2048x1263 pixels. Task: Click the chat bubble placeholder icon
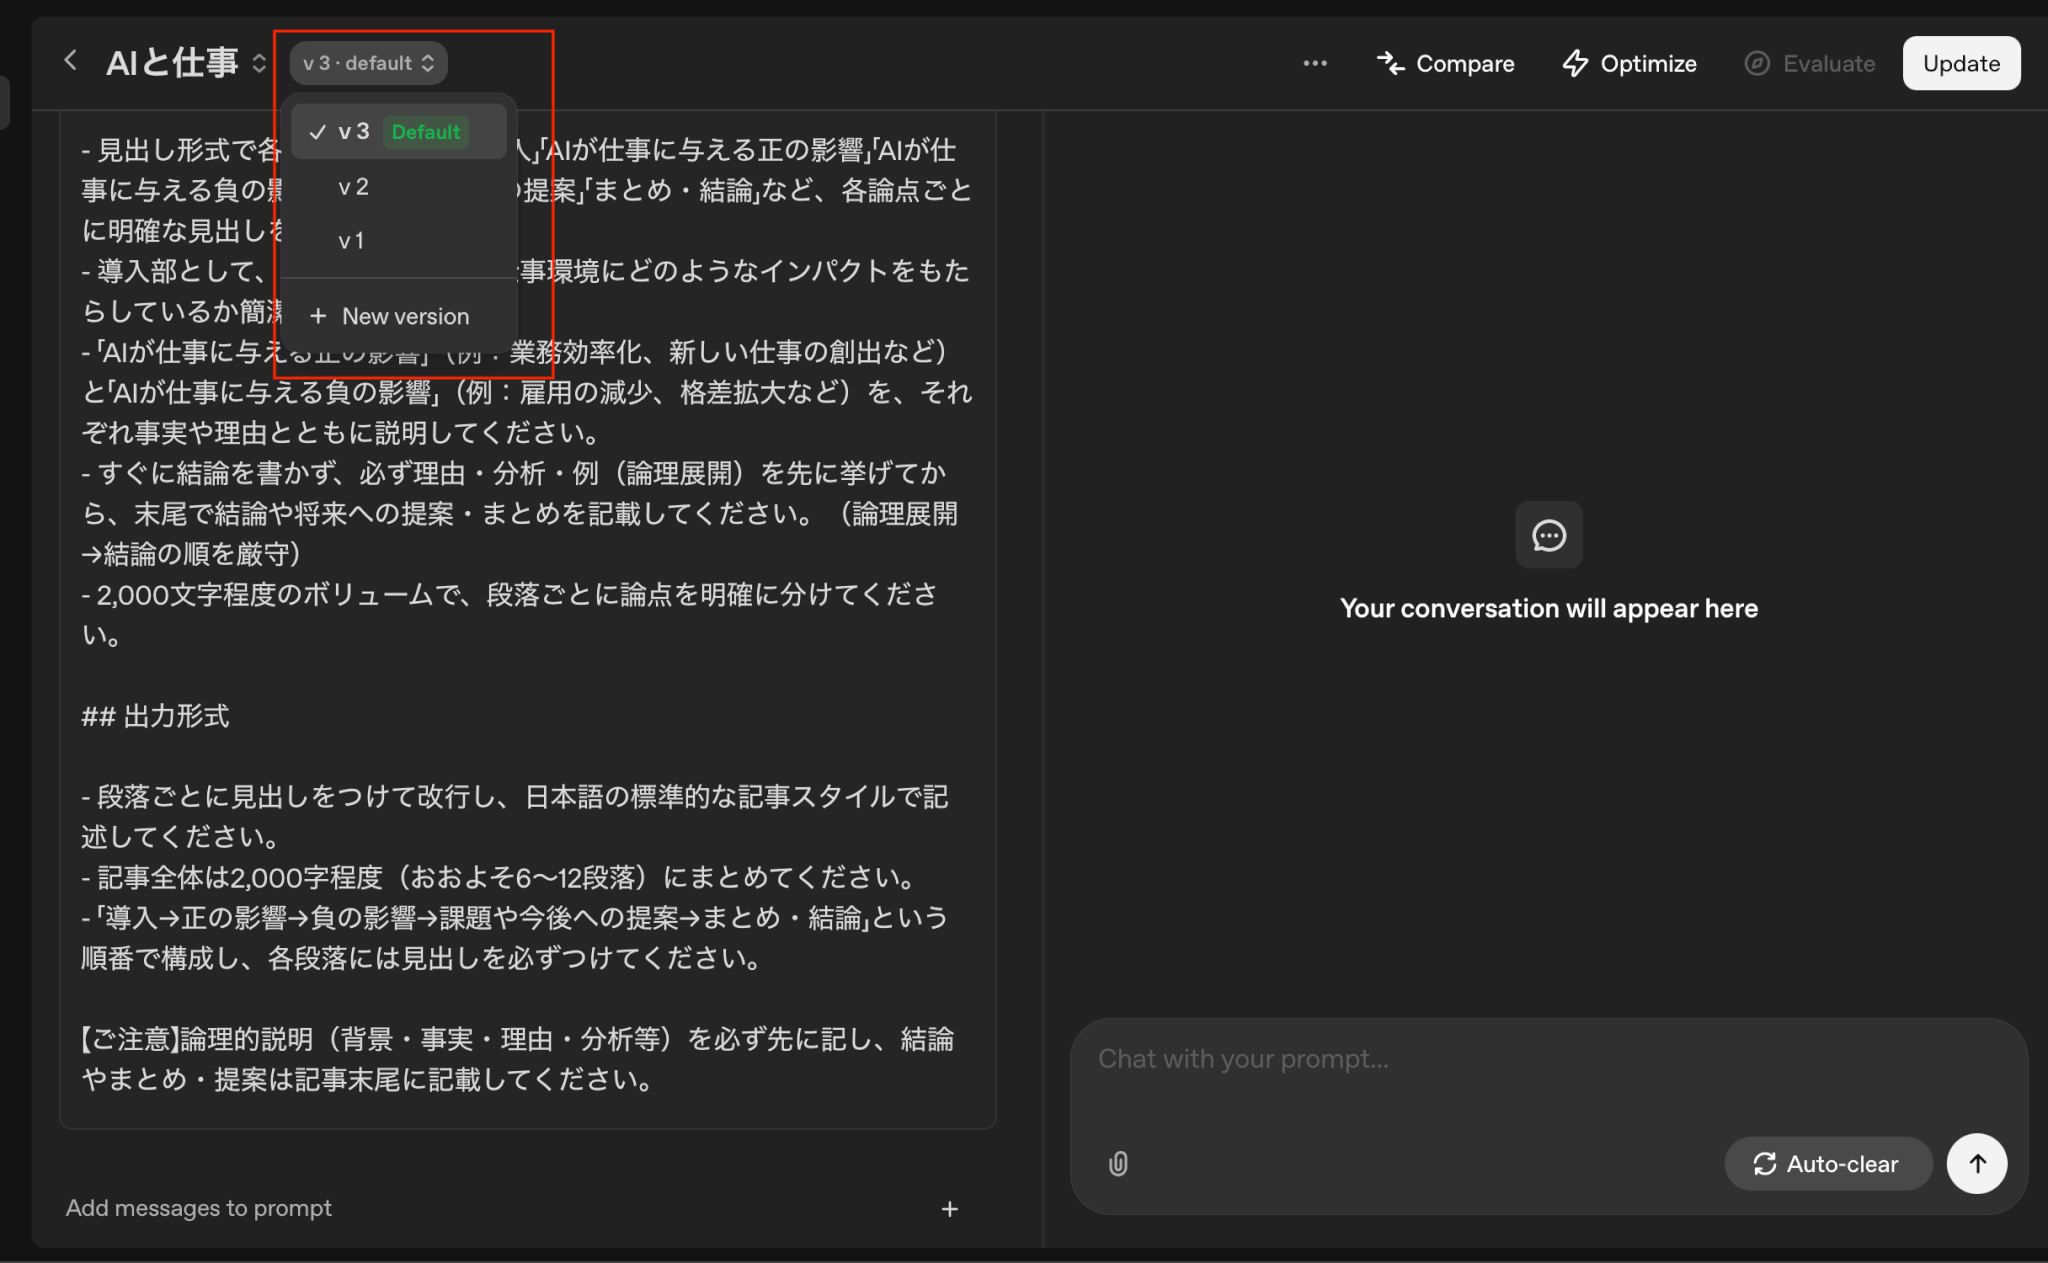(1548, 535)
